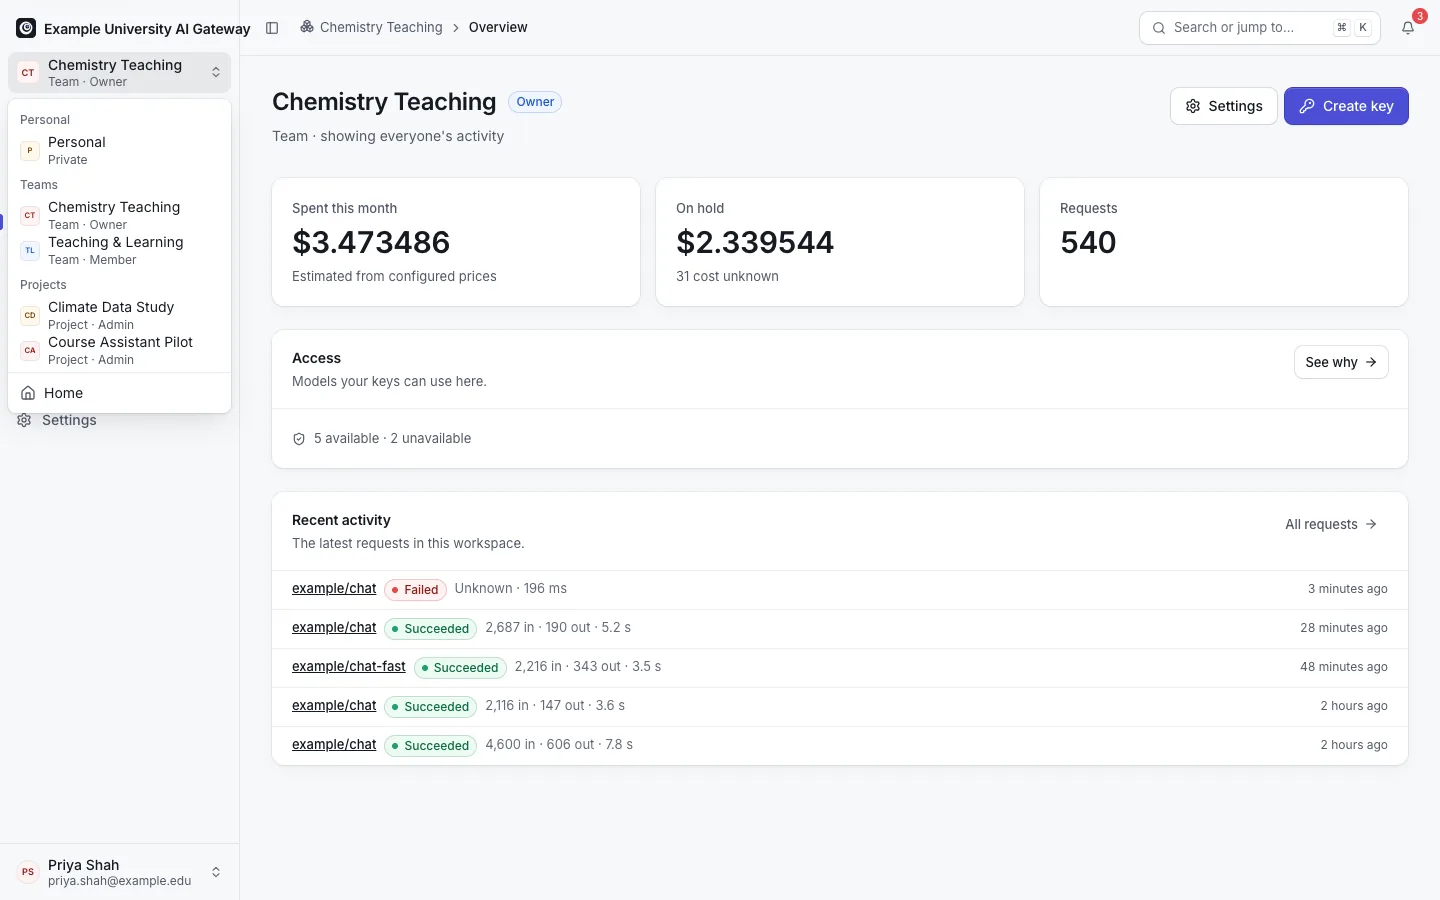Open the notifications bell
The height and width of the screenshot is (900, 1440).
pyautogui.click(x=1408, y=28)
